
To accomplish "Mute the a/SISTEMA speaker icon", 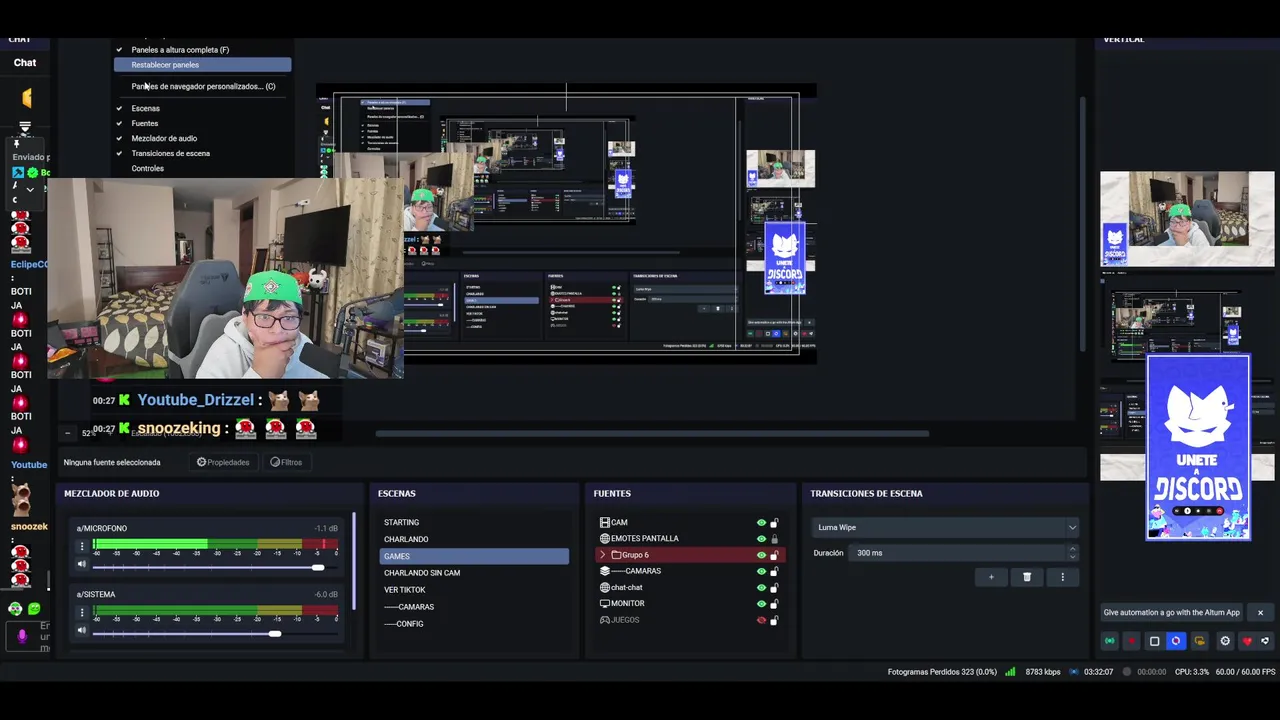I will (82, 630).
